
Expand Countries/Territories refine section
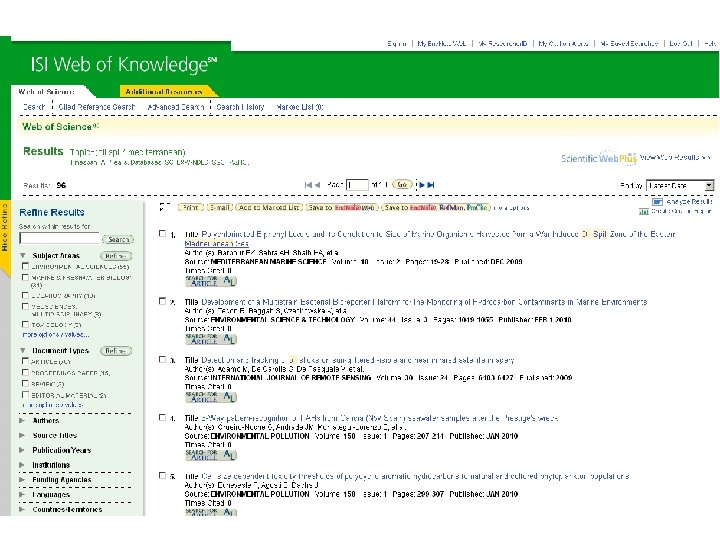point(22,509)
